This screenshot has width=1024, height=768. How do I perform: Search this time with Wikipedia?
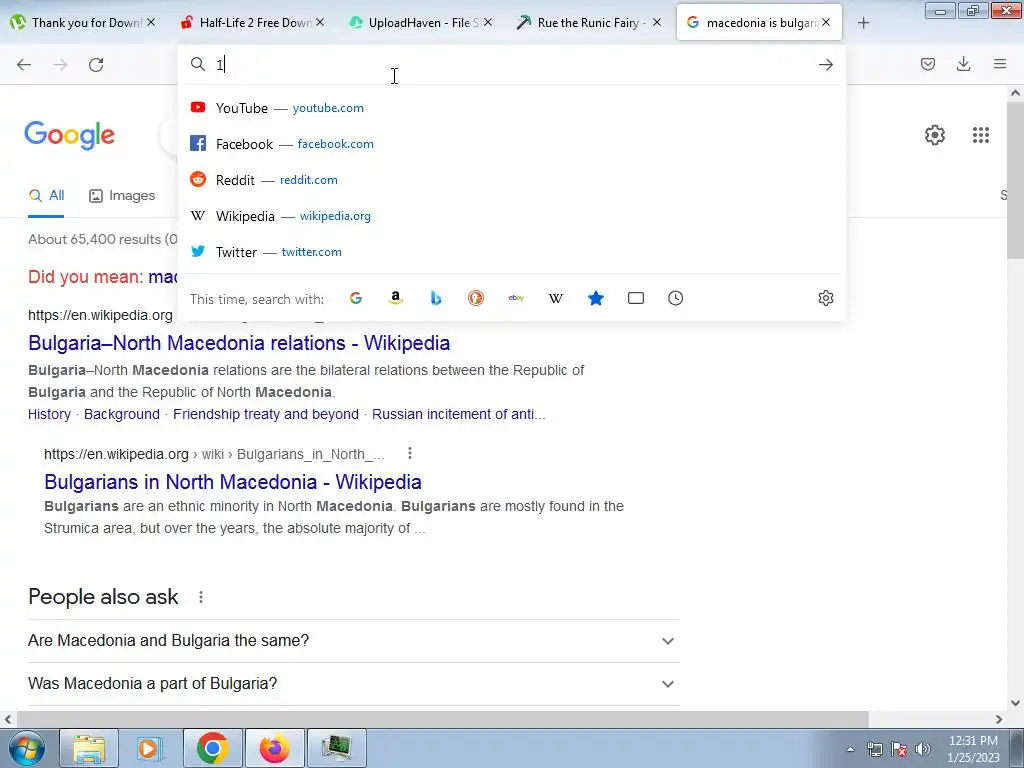tap(556, 298)
